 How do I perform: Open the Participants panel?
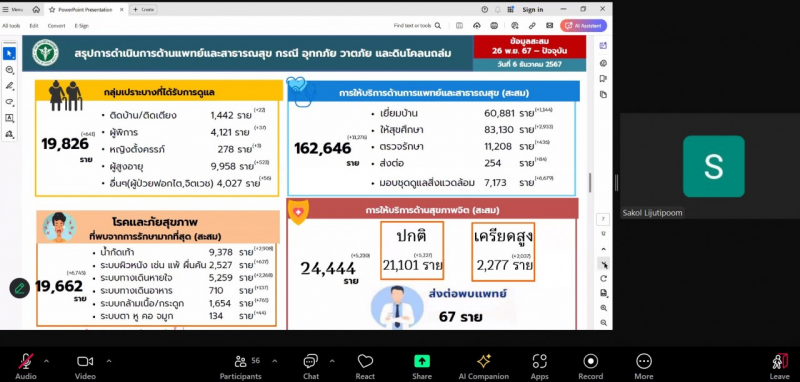pos(240,366)
